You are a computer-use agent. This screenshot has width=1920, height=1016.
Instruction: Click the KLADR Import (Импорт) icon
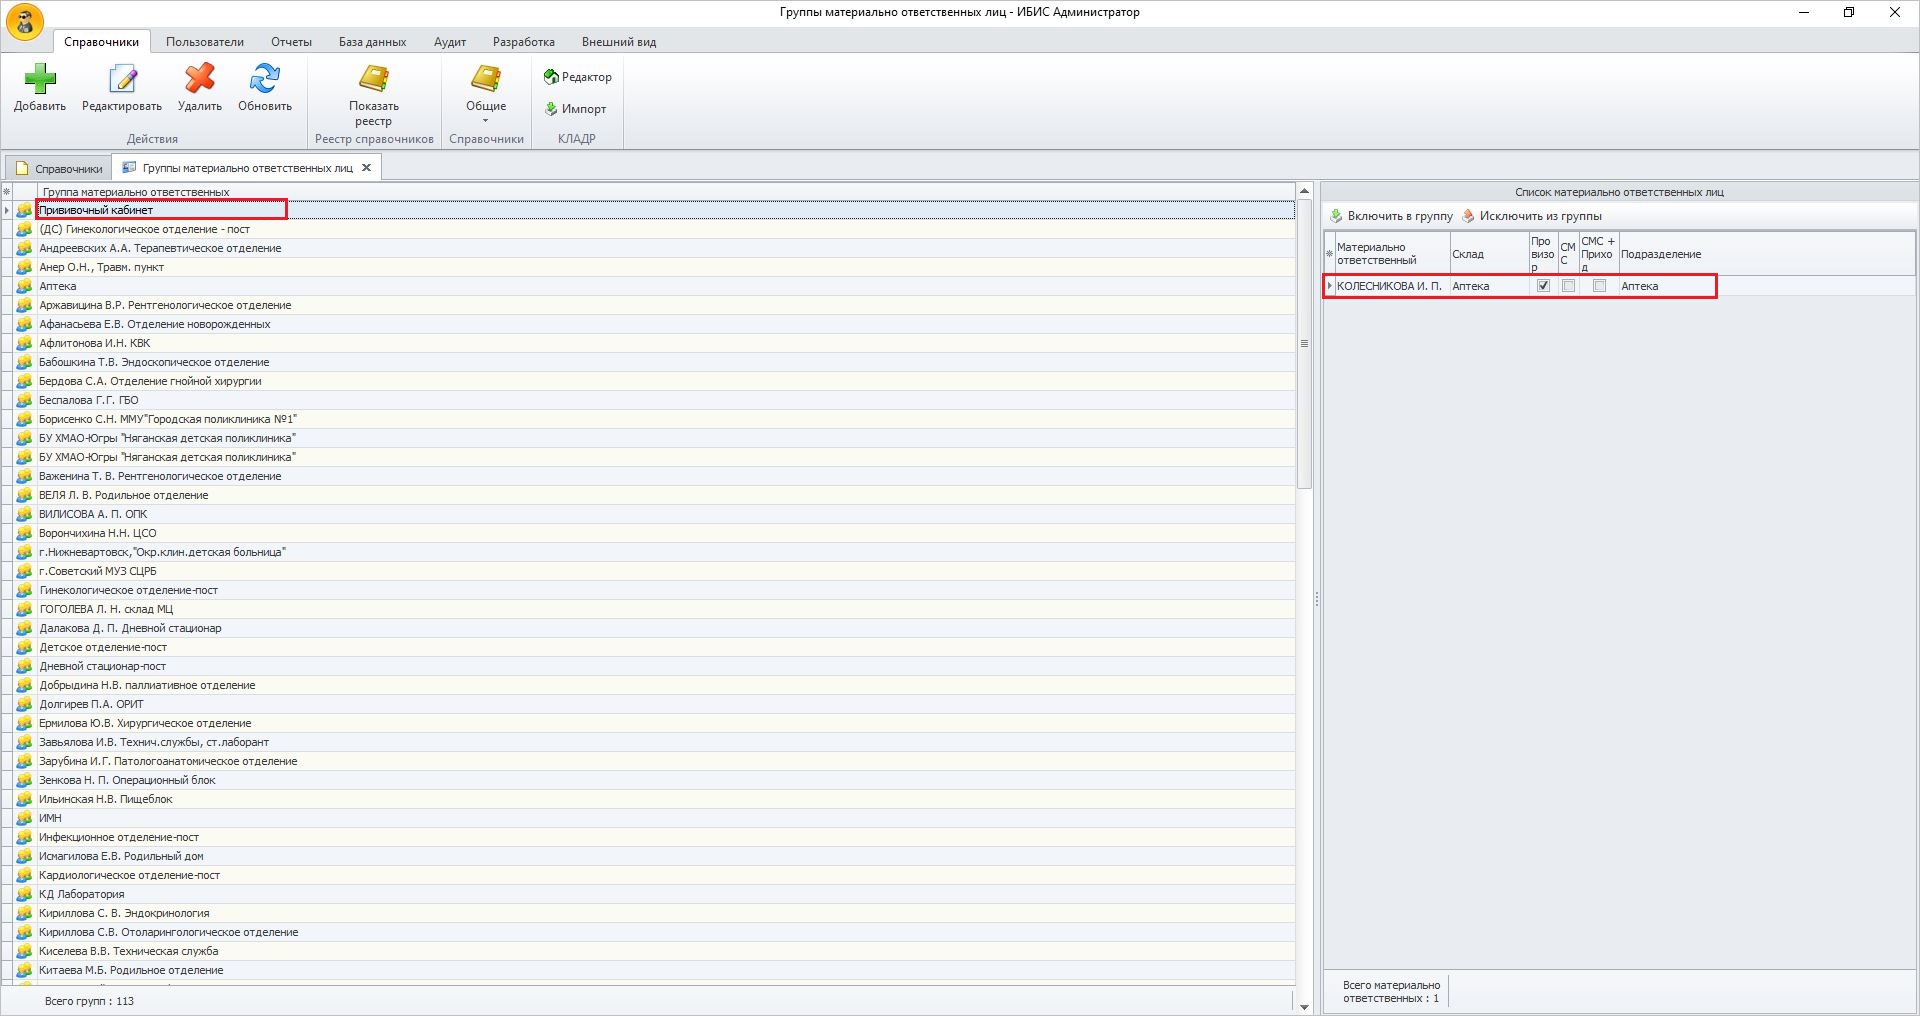(551, 109)
